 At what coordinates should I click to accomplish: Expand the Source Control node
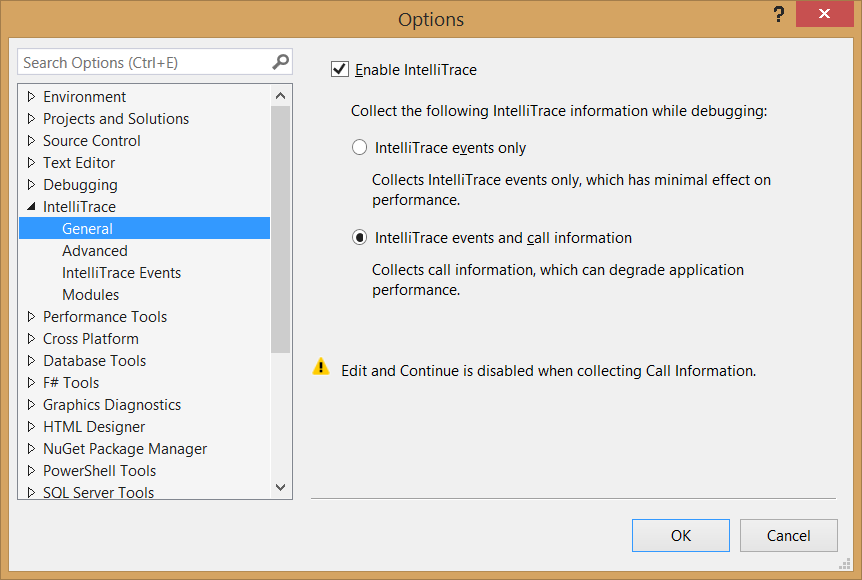click(x=31, y=141)
